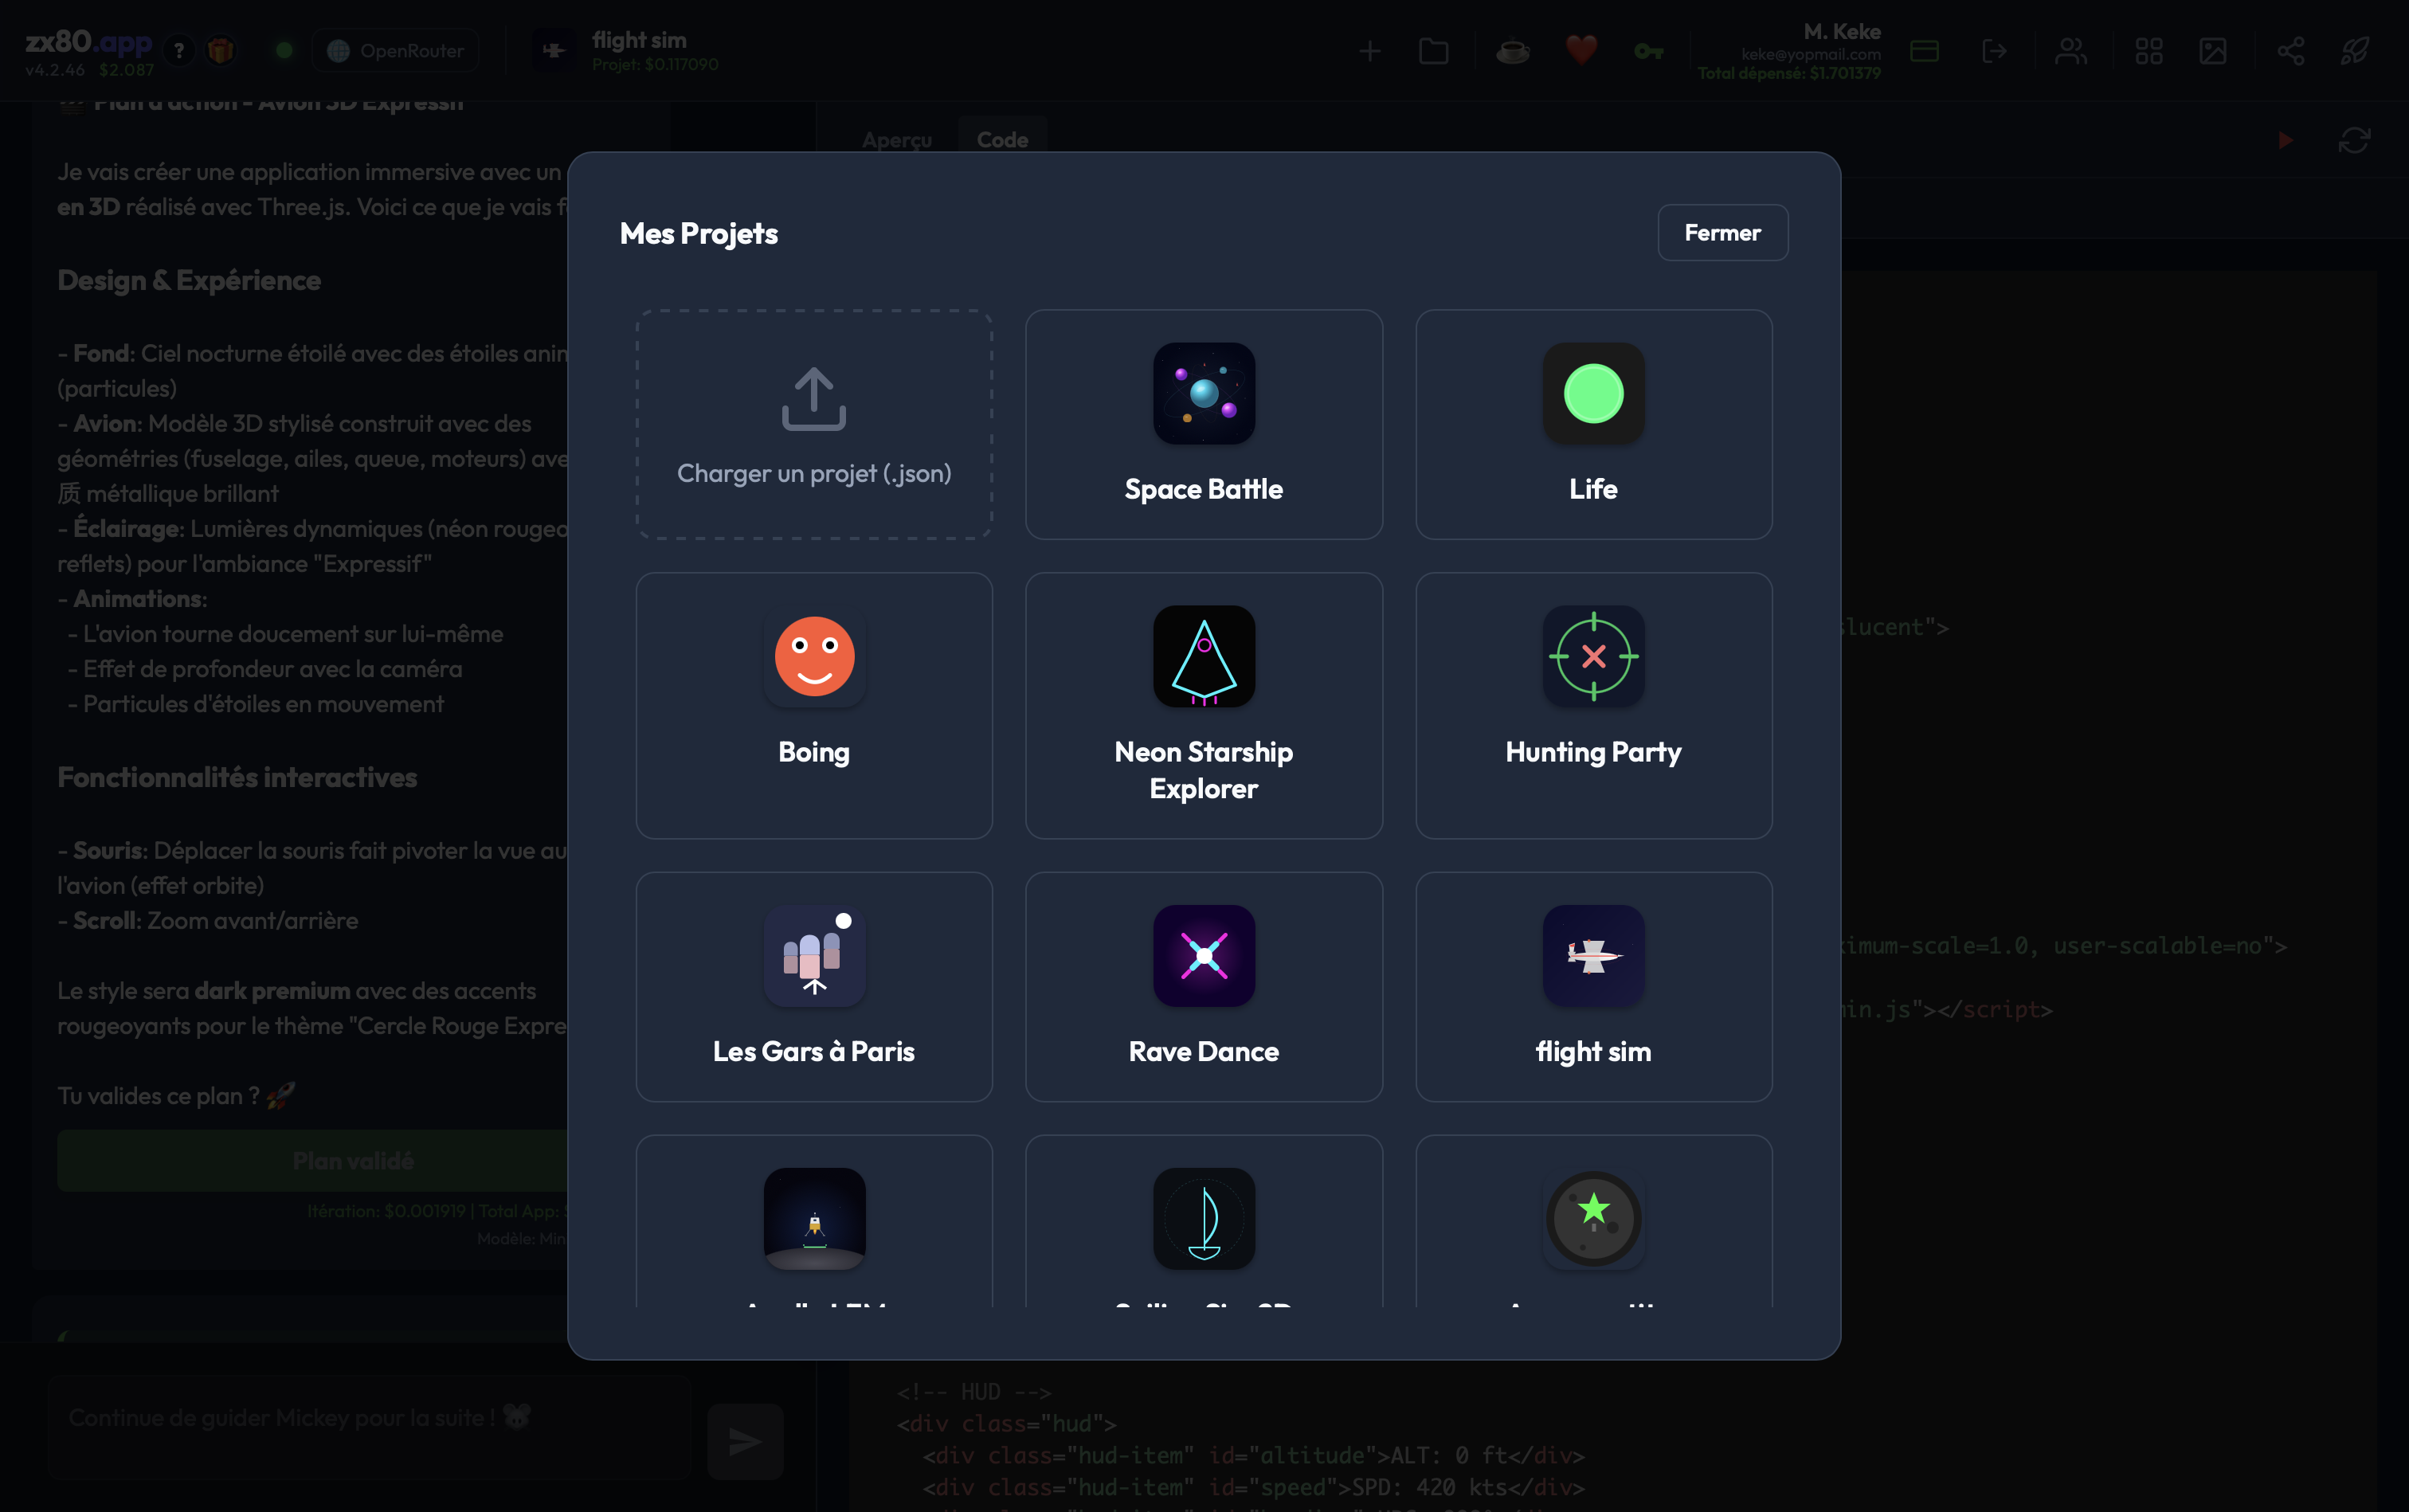Click the logout arrow icon

pyautogui.click(x=1994, y=51)
